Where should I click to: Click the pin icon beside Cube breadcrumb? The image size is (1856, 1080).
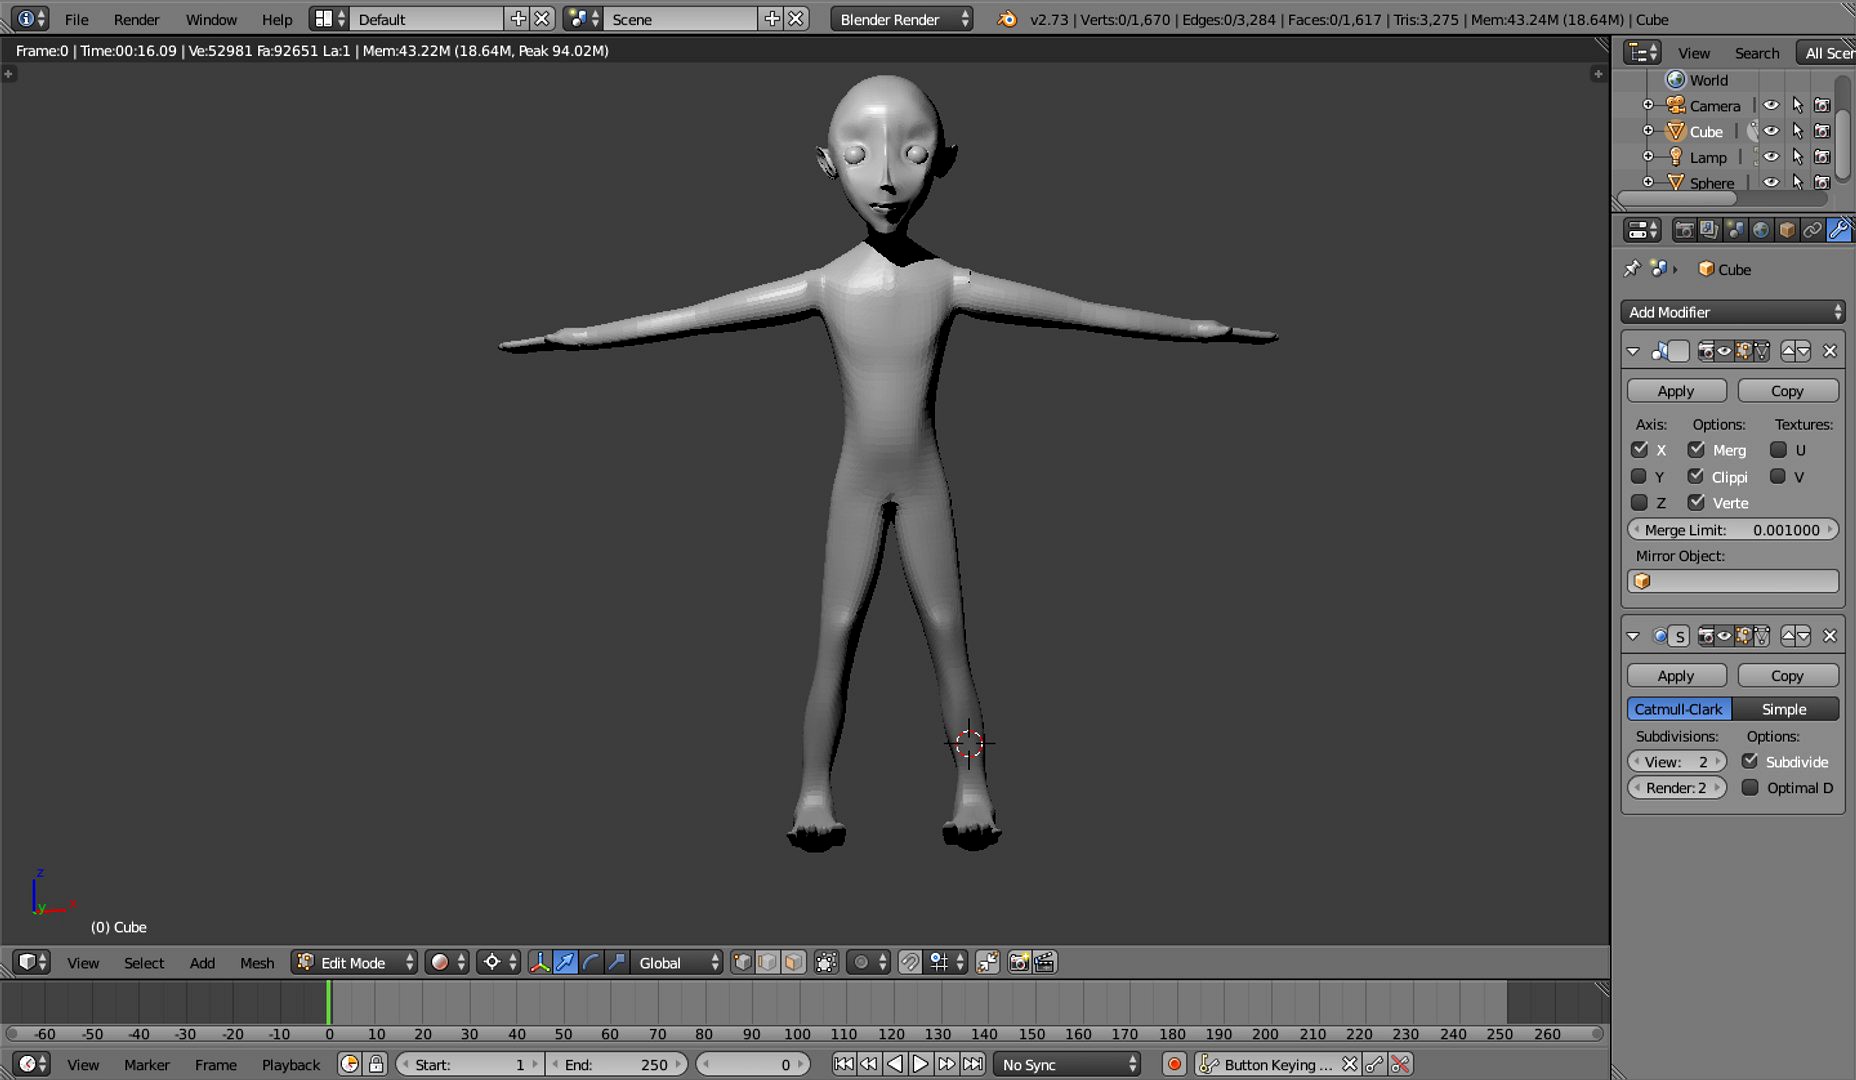(x=1632, y=269)
